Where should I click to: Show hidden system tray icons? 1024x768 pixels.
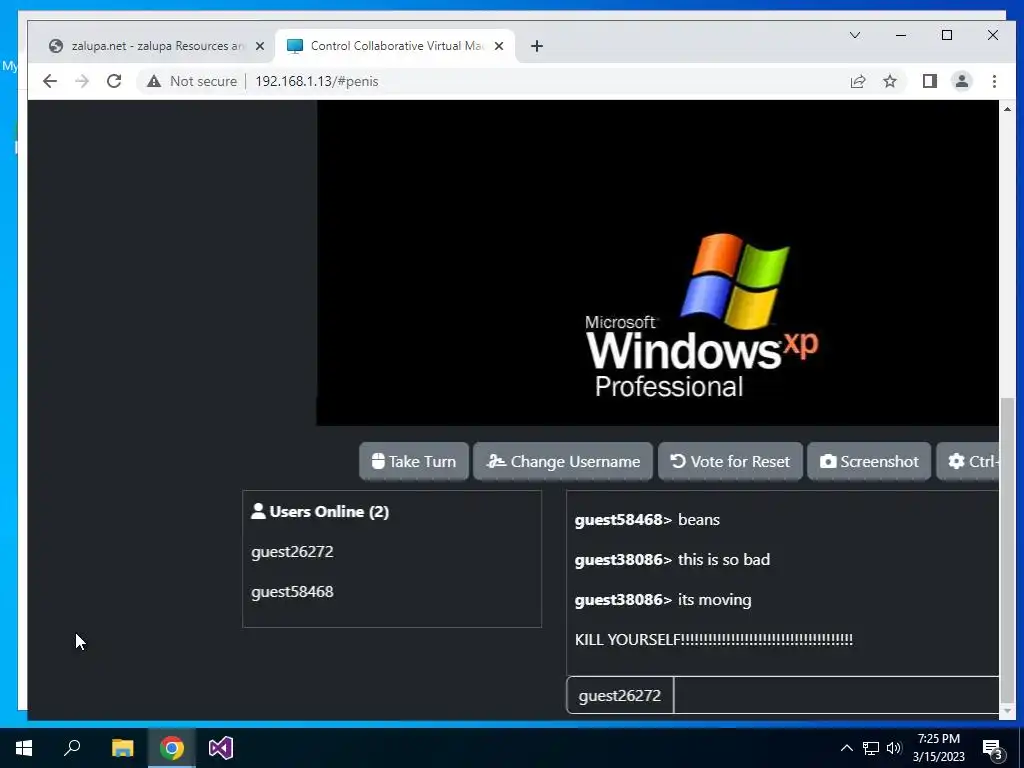[x=846, y=748]
